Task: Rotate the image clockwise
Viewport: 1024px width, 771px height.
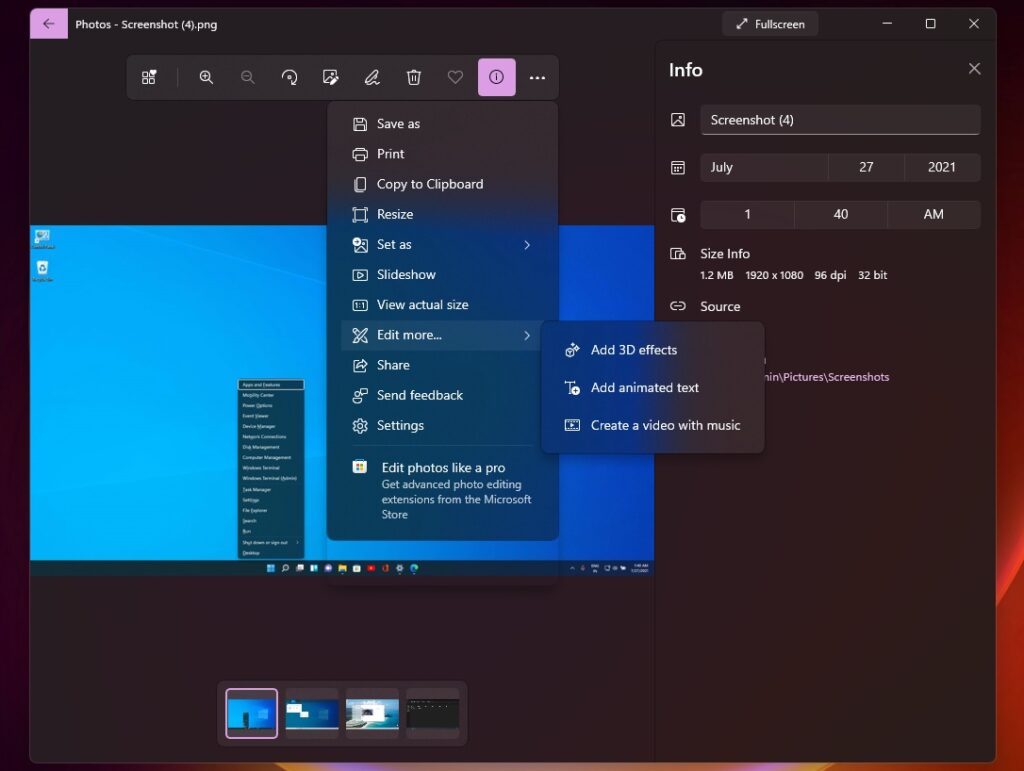Action: coord(290,77)
